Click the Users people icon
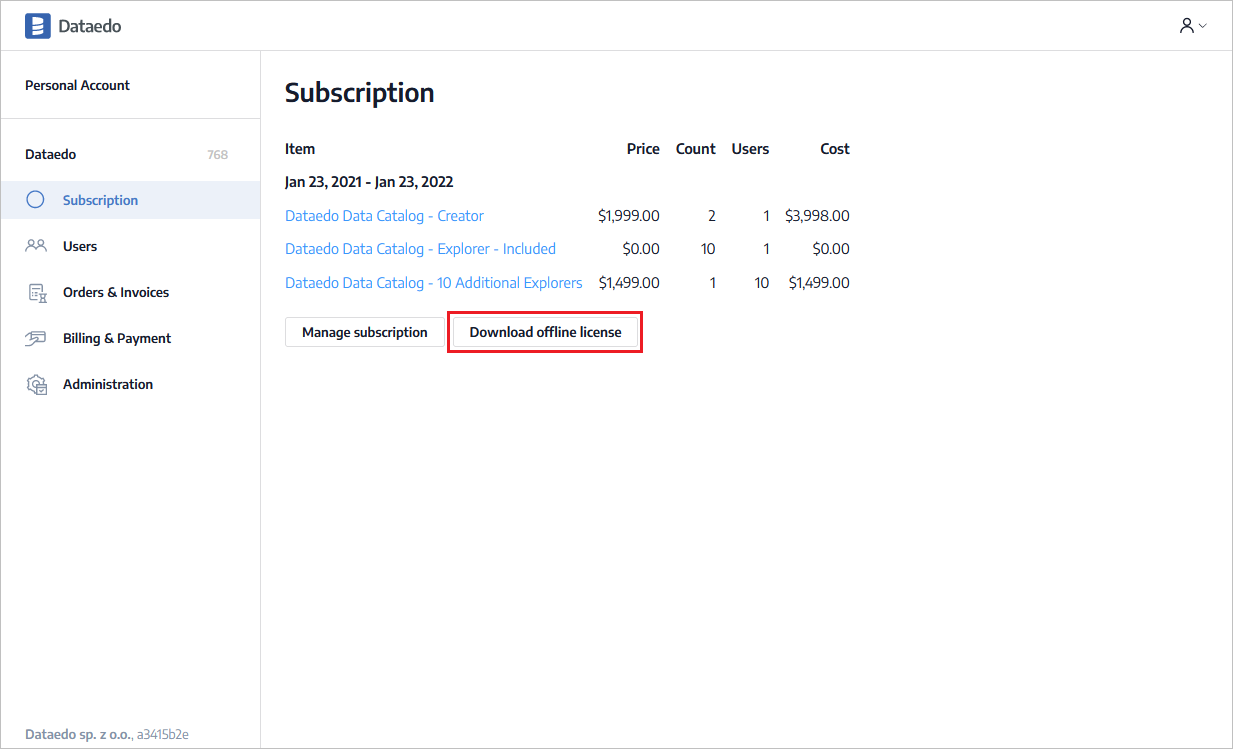1233x749 pixels. 36,246
